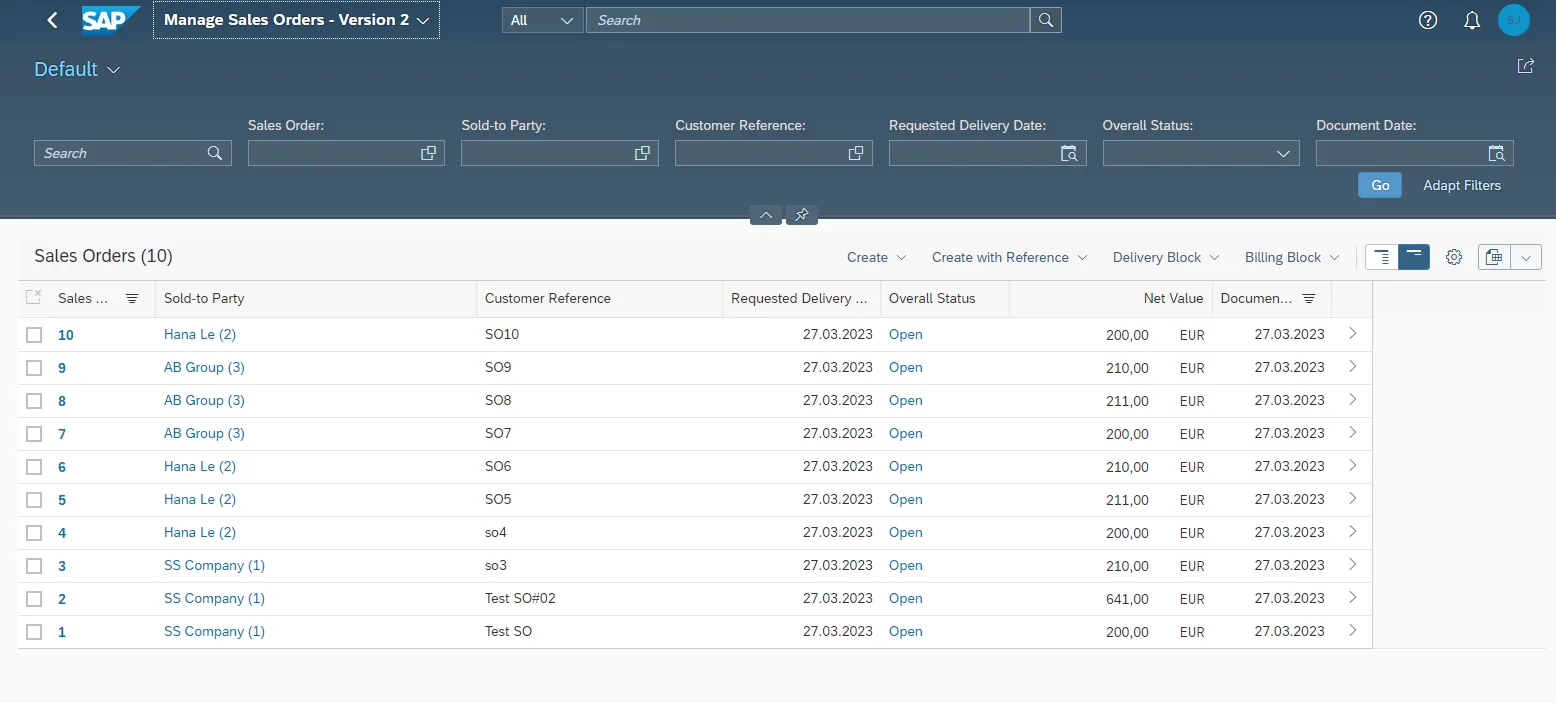This screenshot has height=703, width=1556.
Task: Open the notifications bell
Action: pyautogui.click(x=1471, y=20)
